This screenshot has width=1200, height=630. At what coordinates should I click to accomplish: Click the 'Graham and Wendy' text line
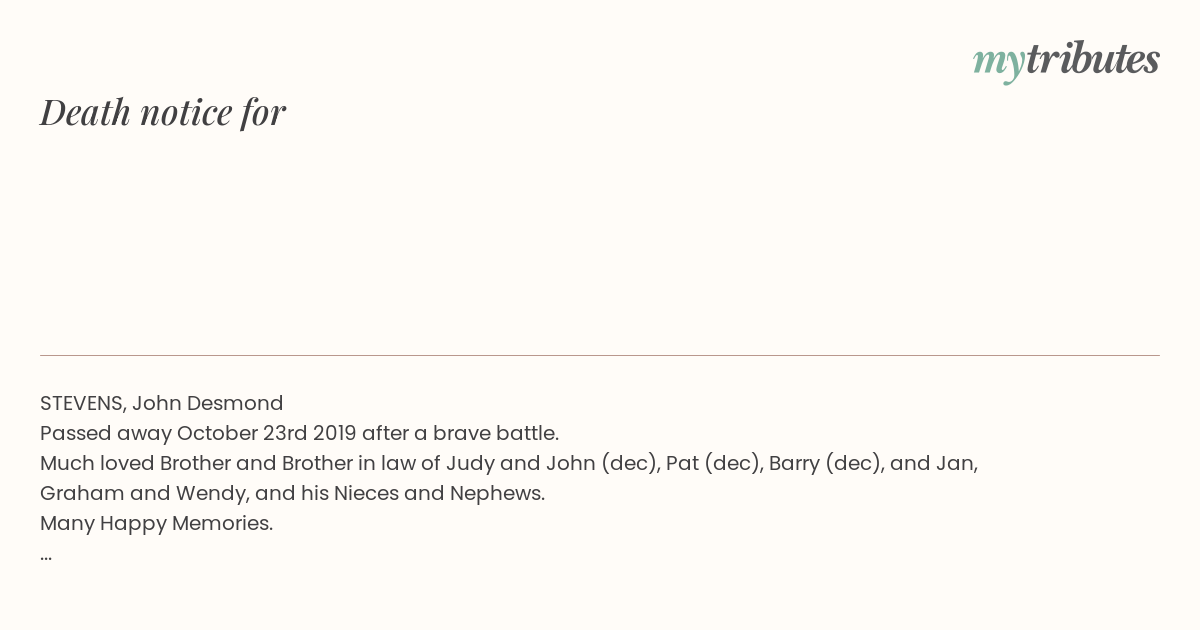[292, 493]
